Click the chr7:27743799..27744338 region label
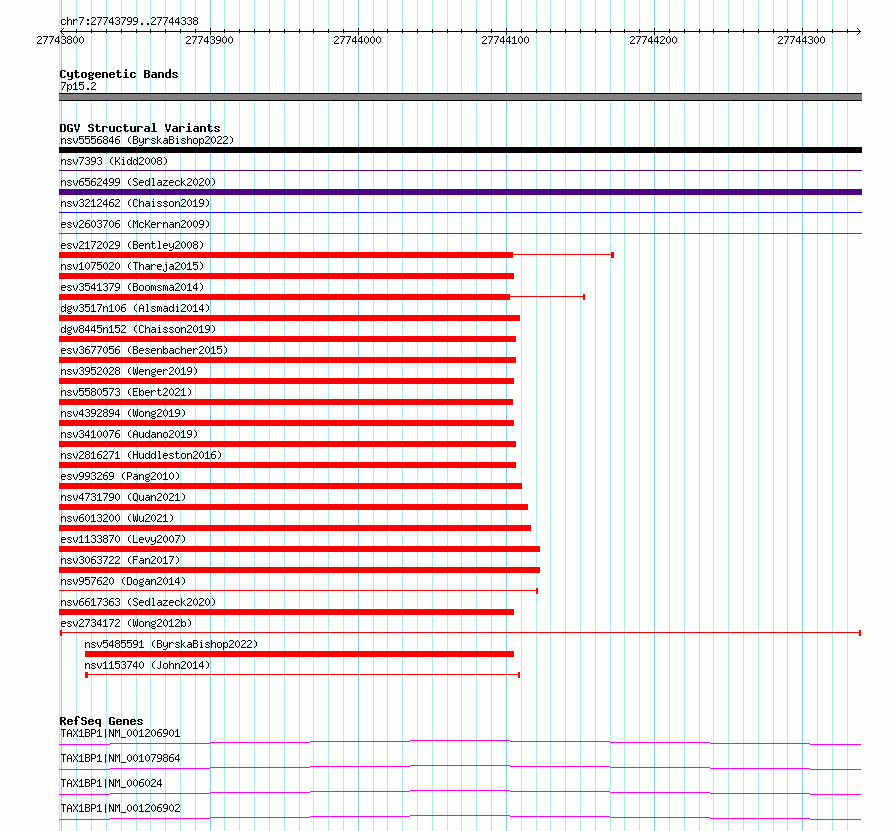The height and width of the screenshot is (831, 890). [129, 22]
